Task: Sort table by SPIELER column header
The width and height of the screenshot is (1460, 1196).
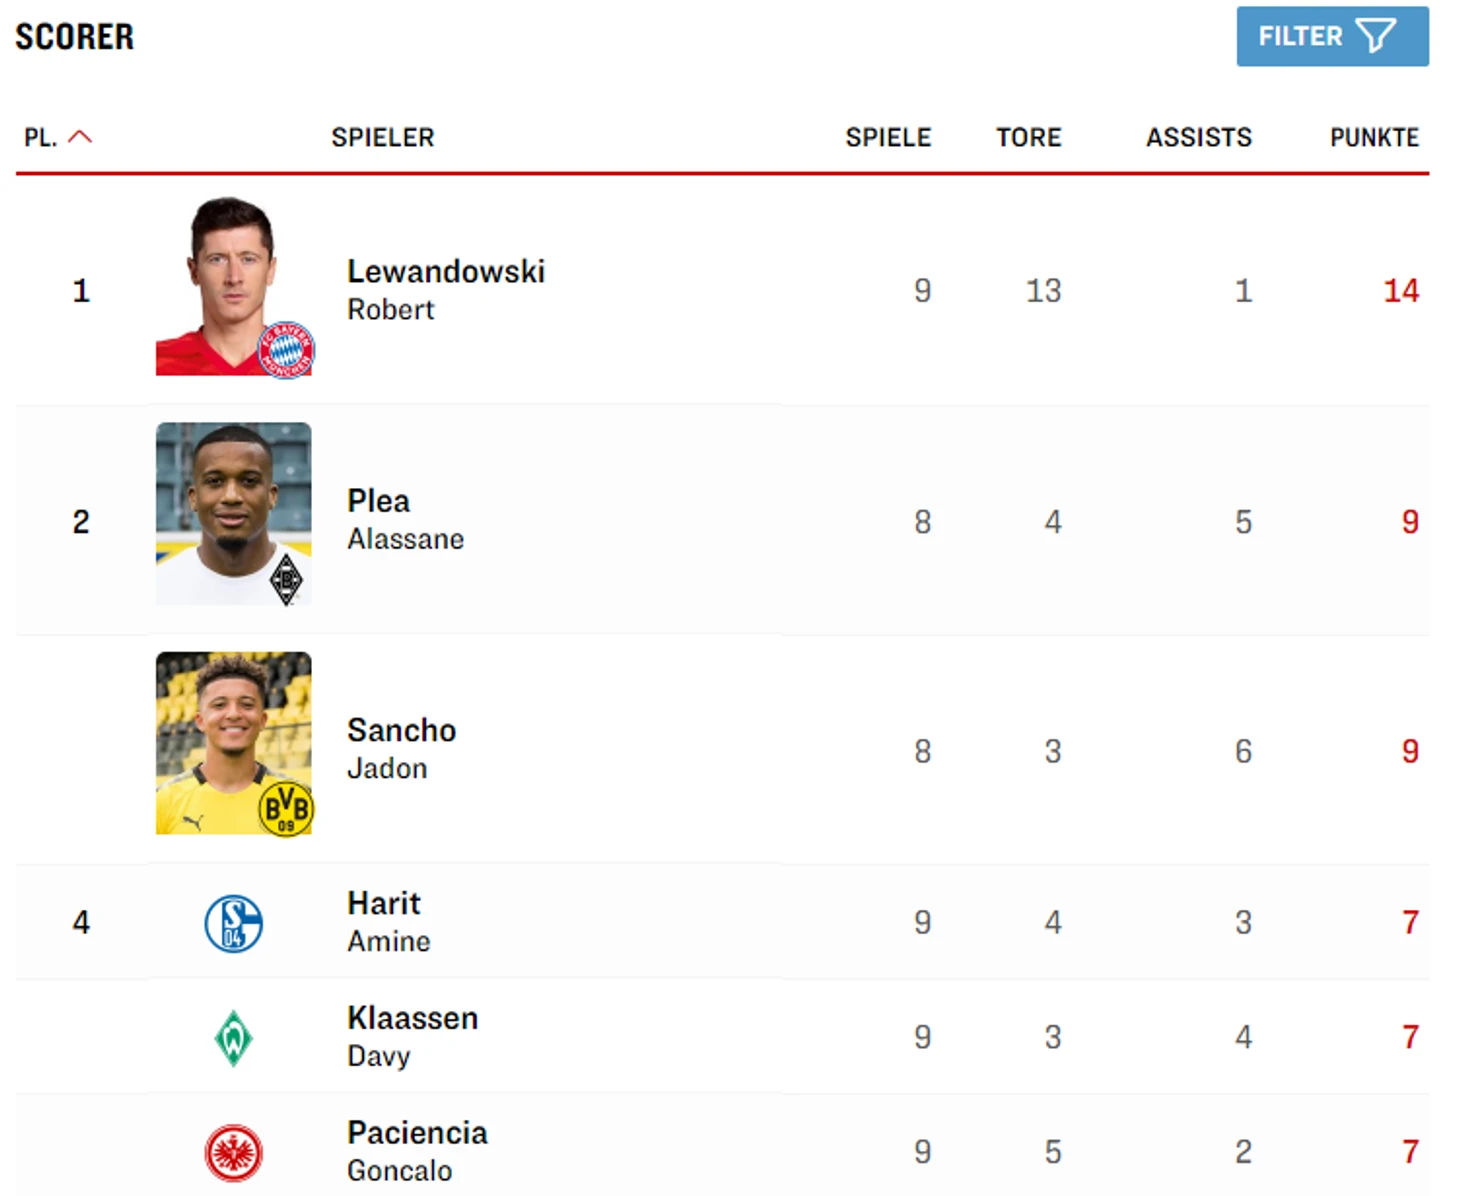Action: click(x=383, y=137)
